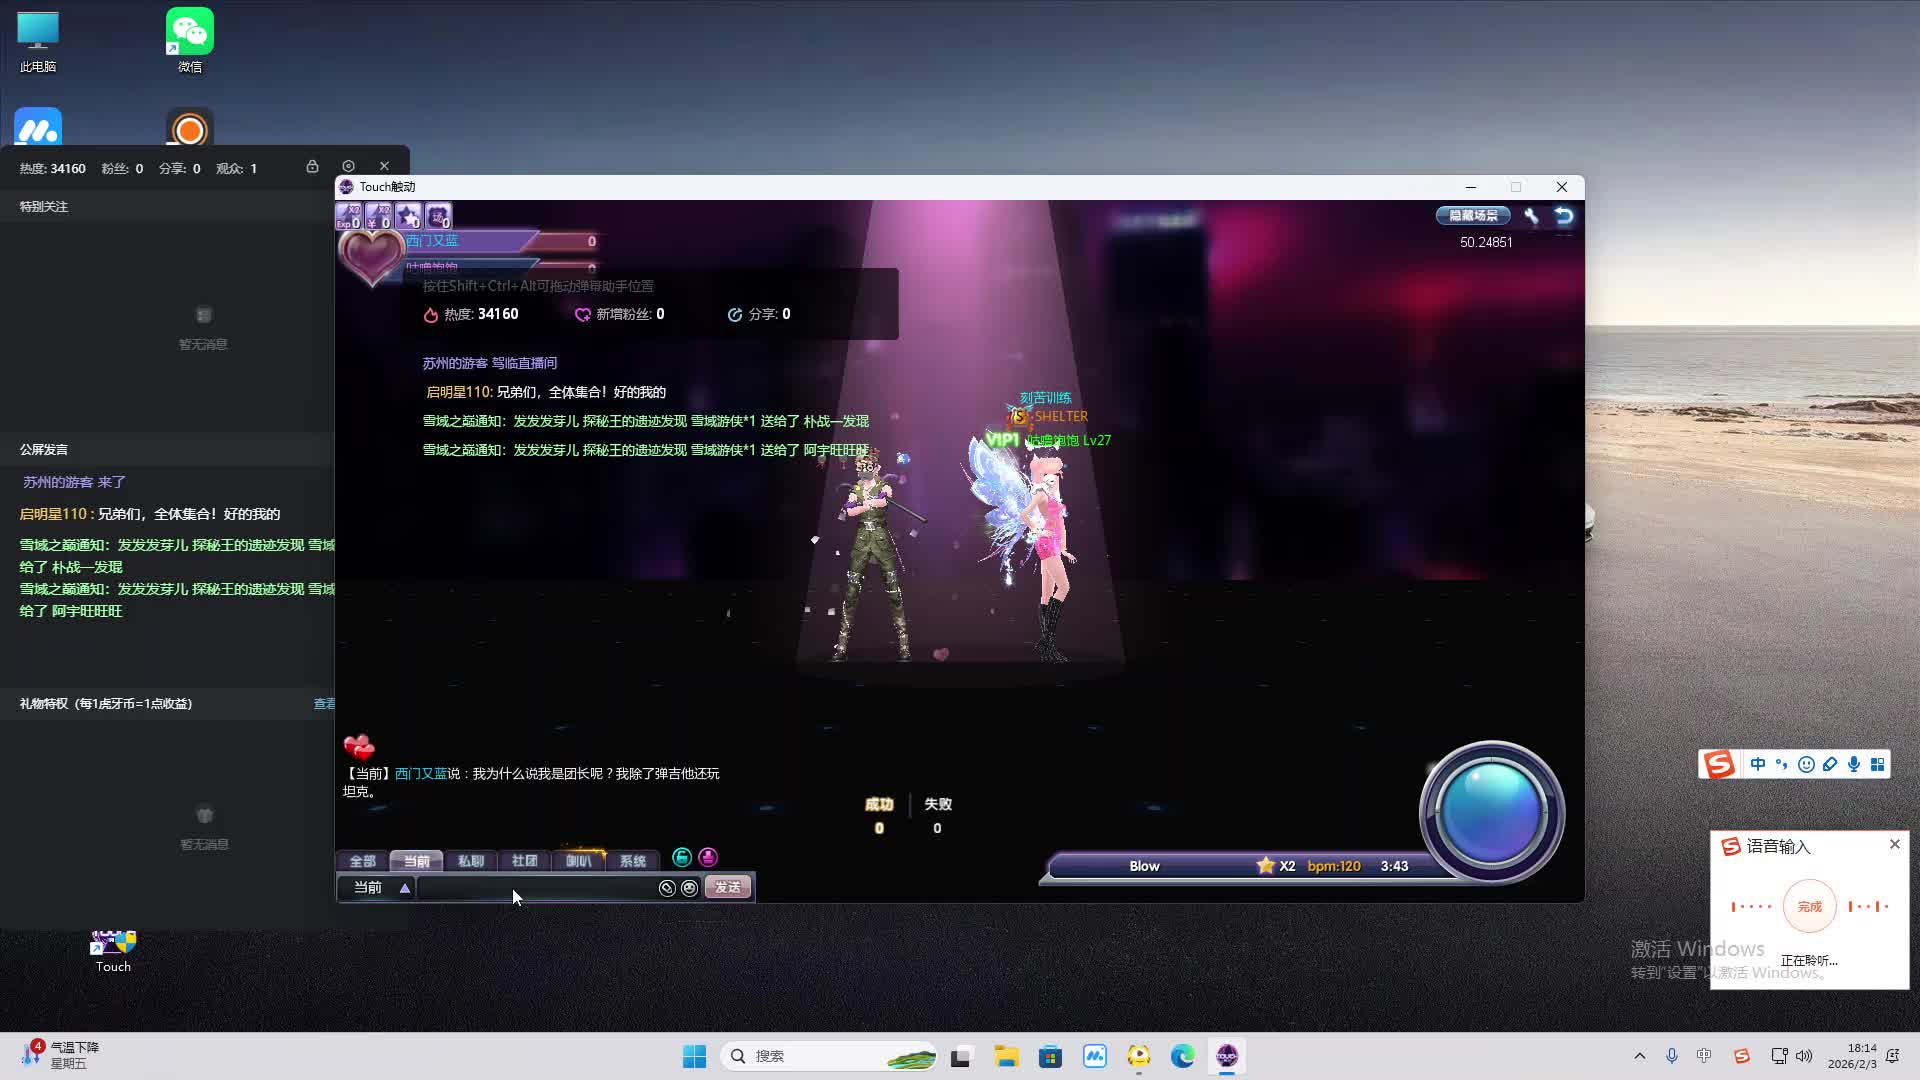Expand the 当前 channel dropdown triangle
The height and width of the screenshot is (1080, 1920).
click(x=405, y=888)
